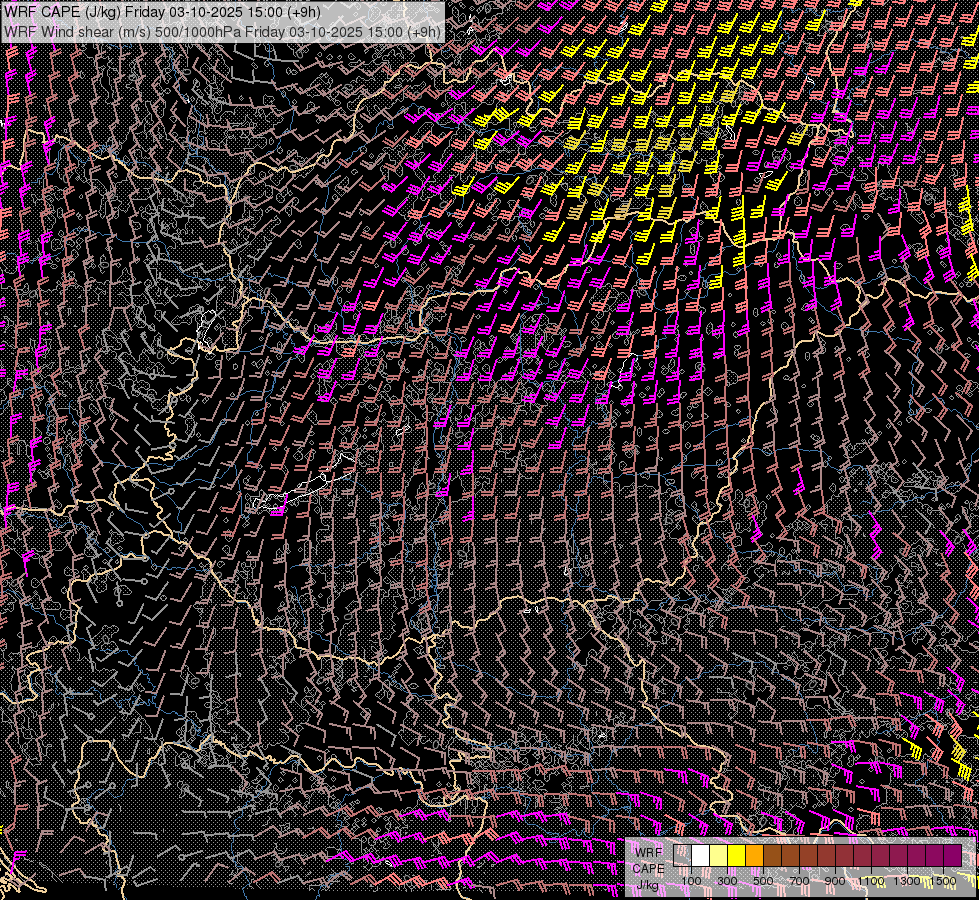Click the 1300 label on the legend scale

[907, 881]
